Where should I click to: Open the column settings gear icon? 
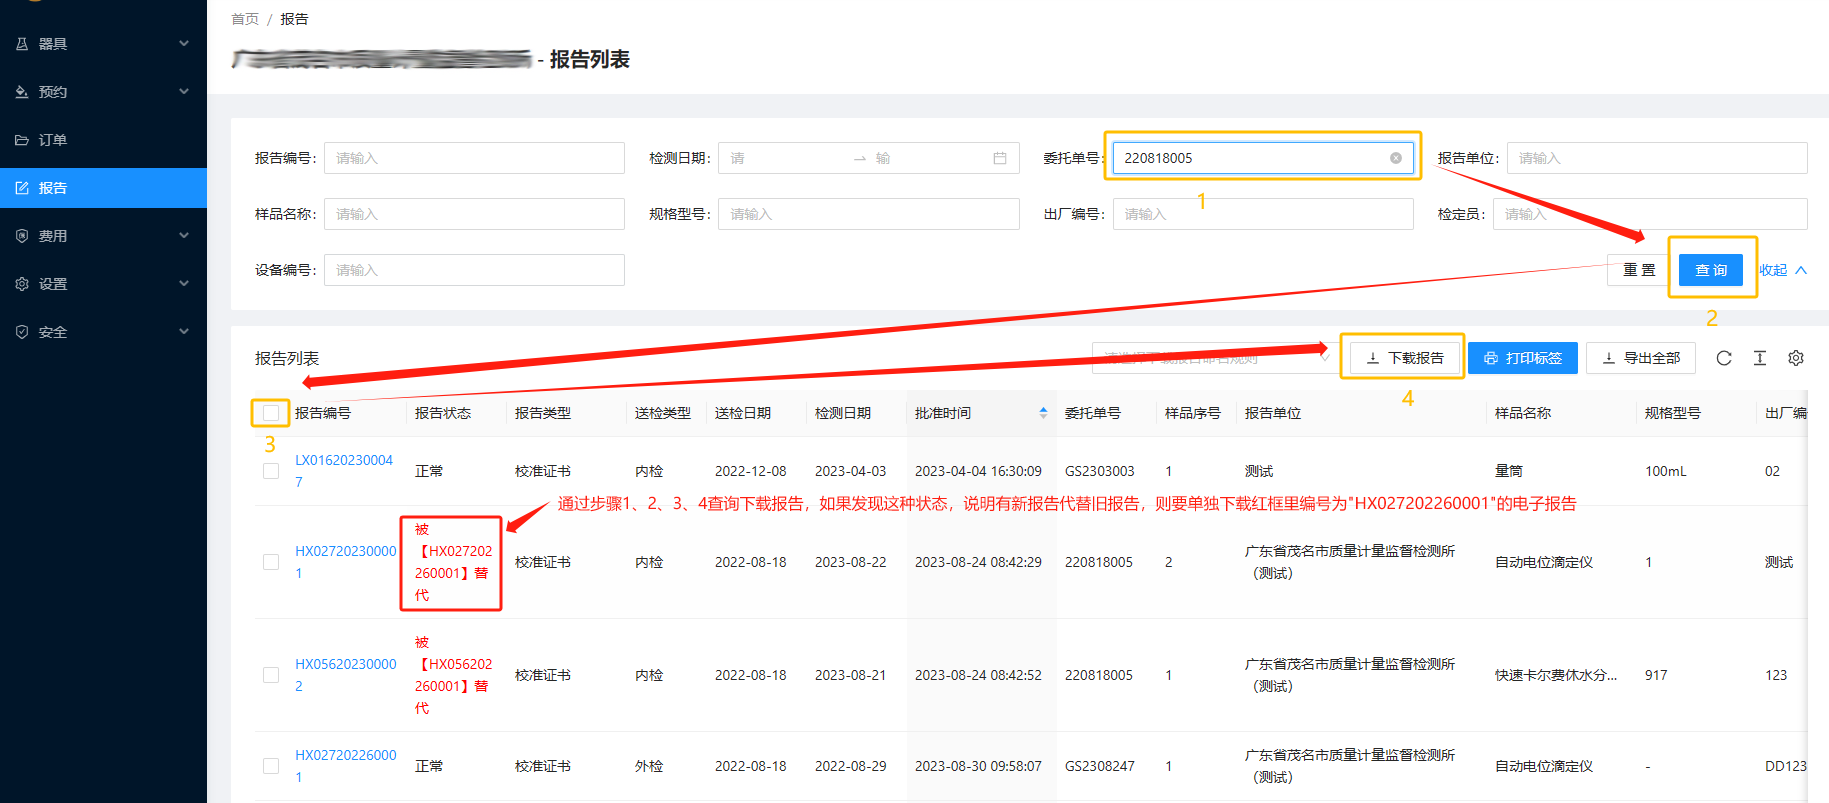(1795, 358)
